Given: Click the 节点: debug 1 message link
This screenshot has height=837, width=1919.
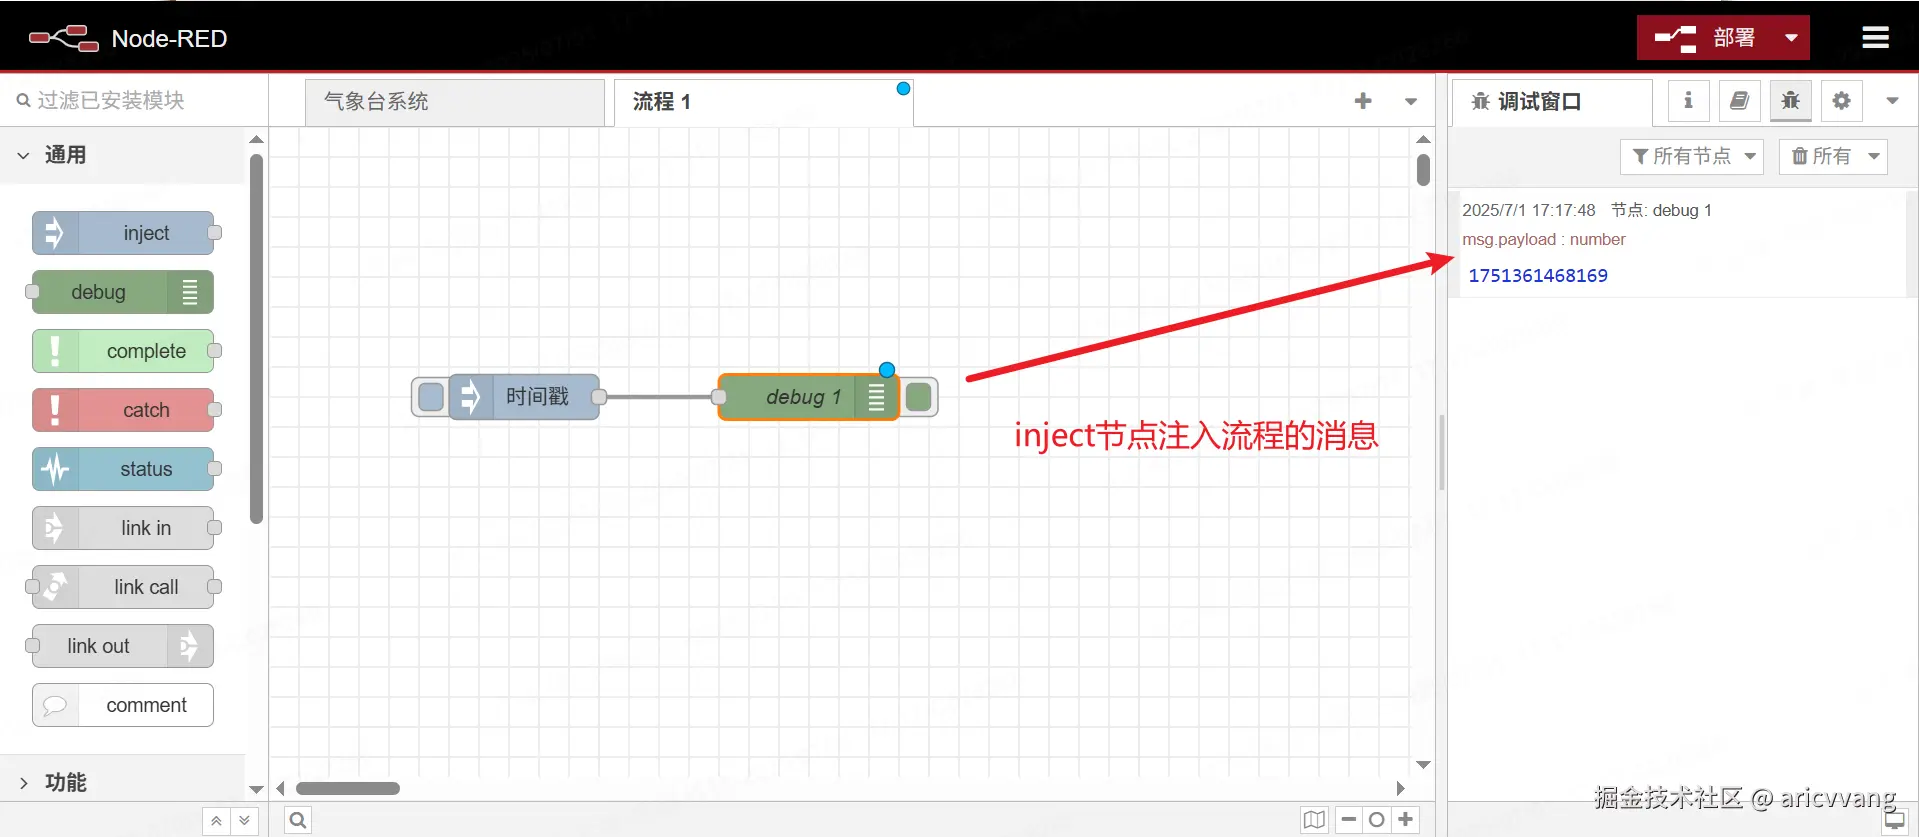Looking at the screenshot, I should click(1661, 210).
